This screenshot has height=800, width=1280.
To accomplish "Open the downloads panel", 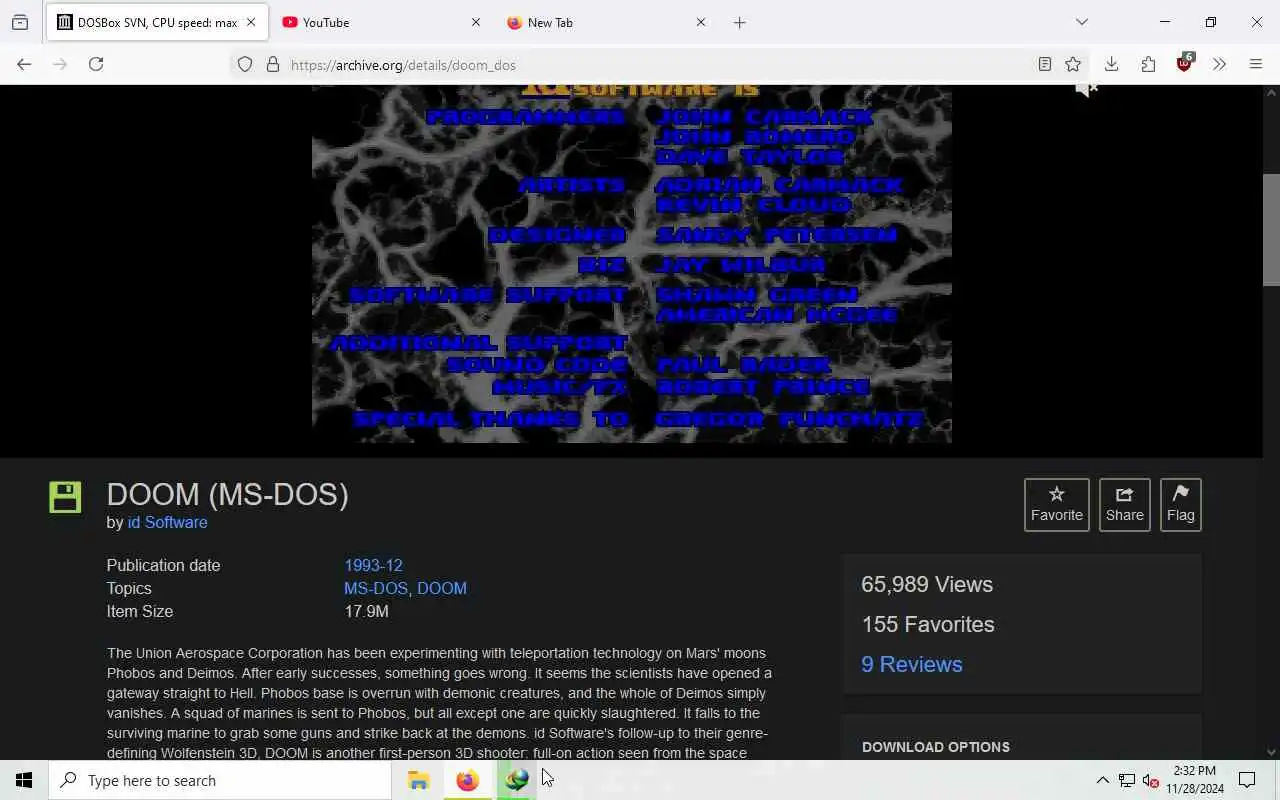I will coord(1111,65).
